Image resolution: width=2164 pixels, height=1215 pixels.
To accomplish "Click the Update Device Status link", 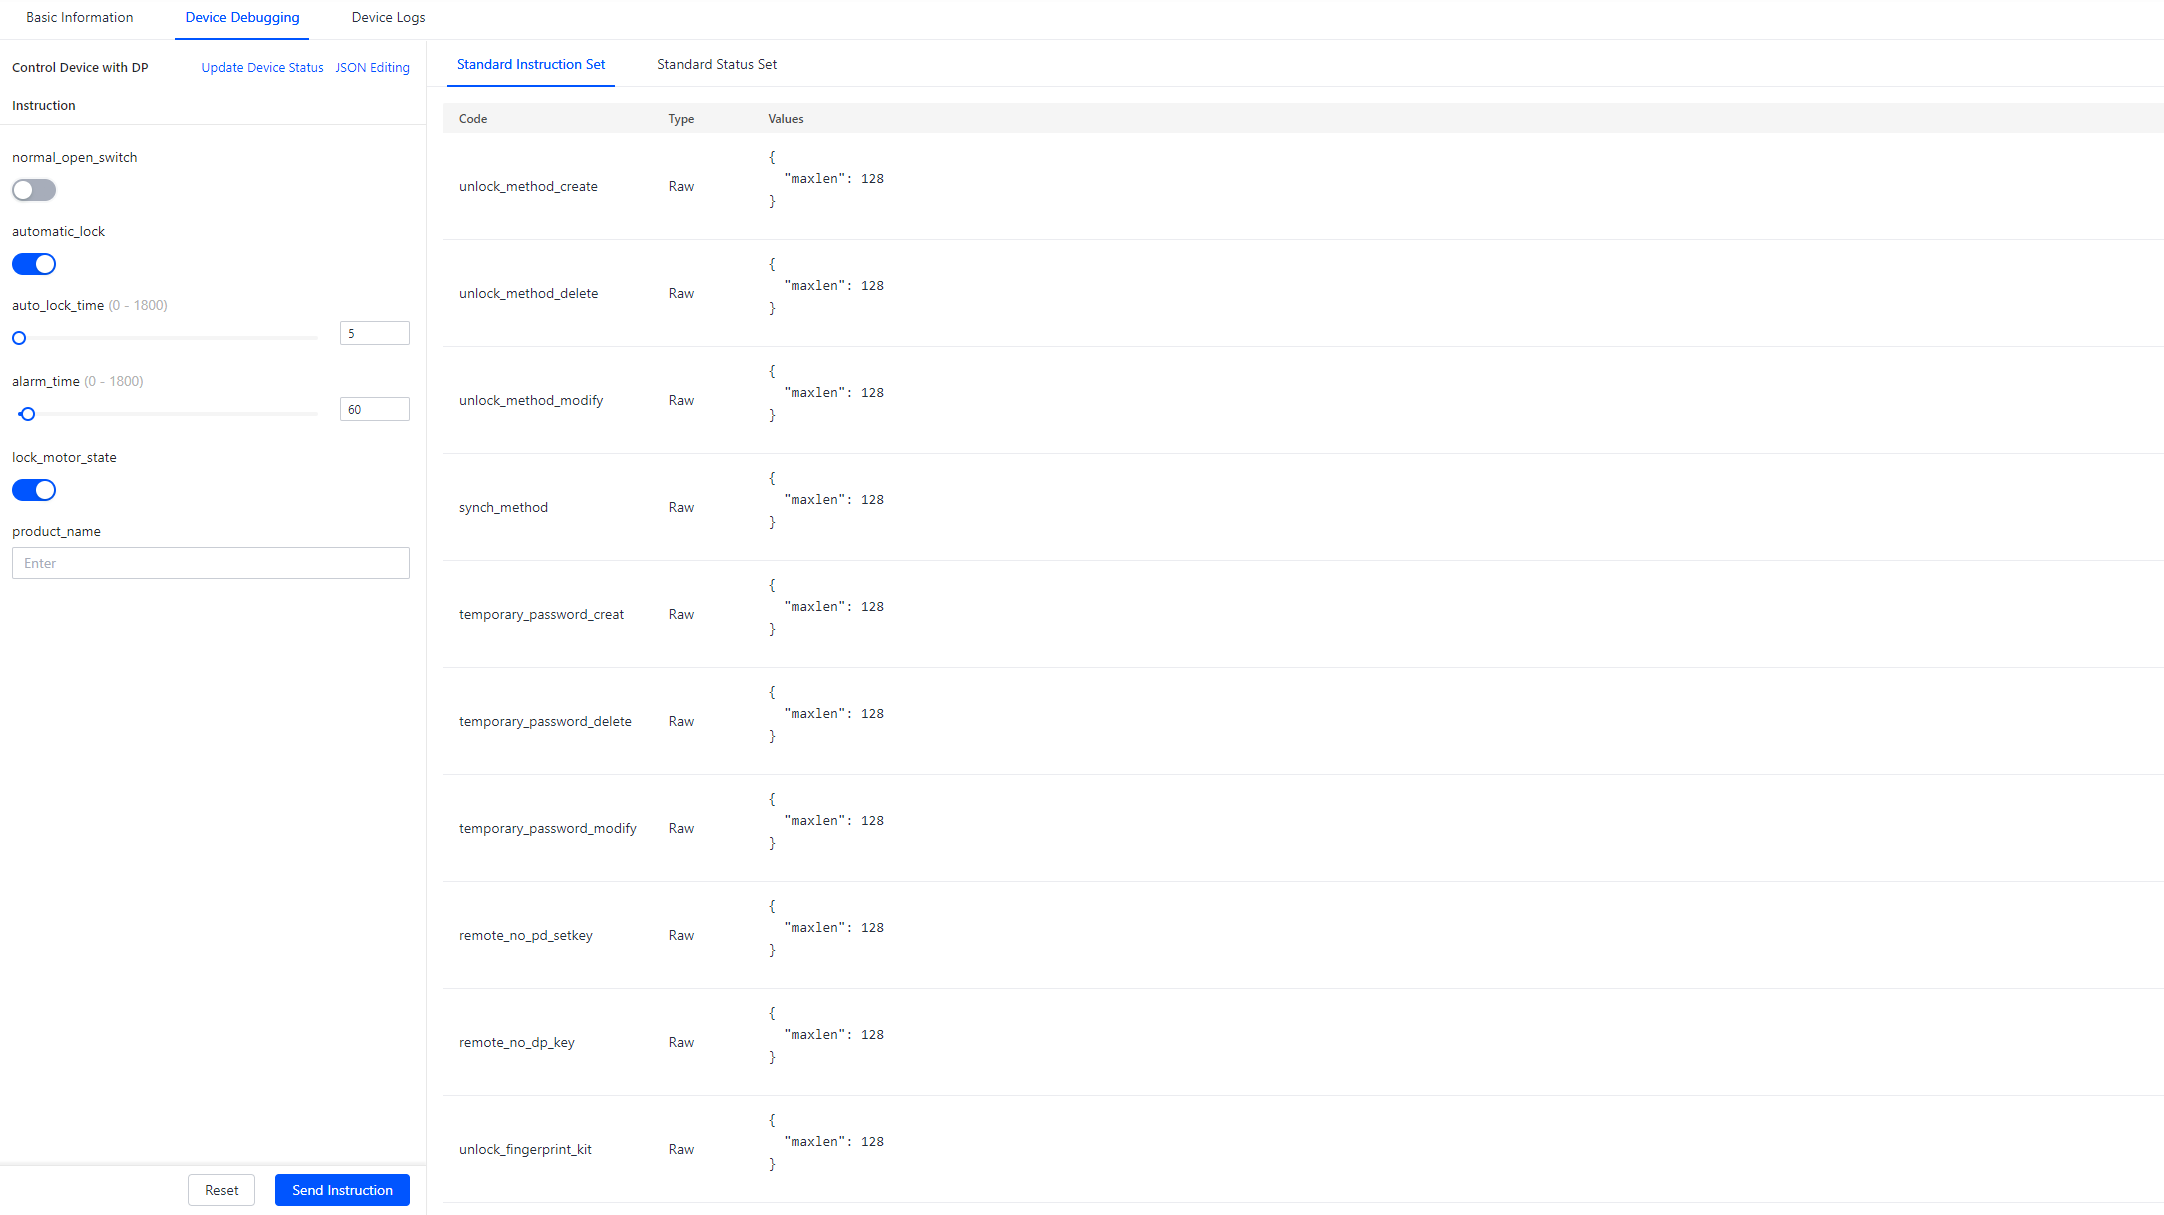I will point(262,68).
